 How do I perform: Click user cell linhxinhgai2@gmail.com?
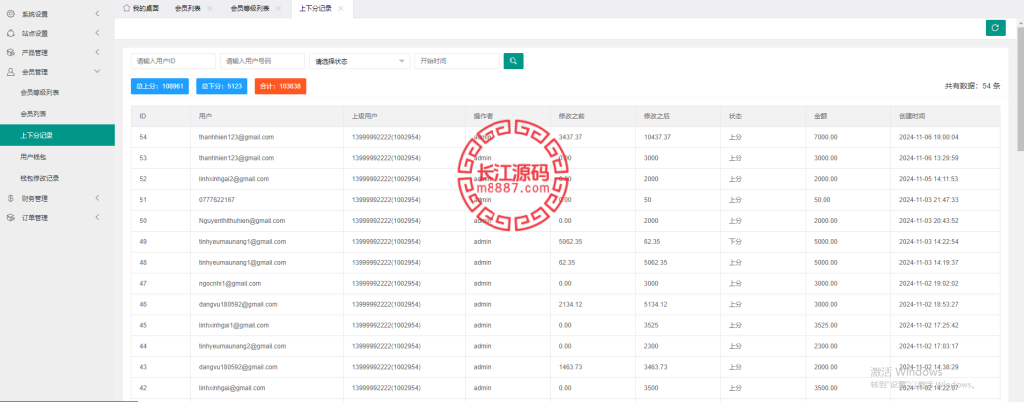click(234, 179)
